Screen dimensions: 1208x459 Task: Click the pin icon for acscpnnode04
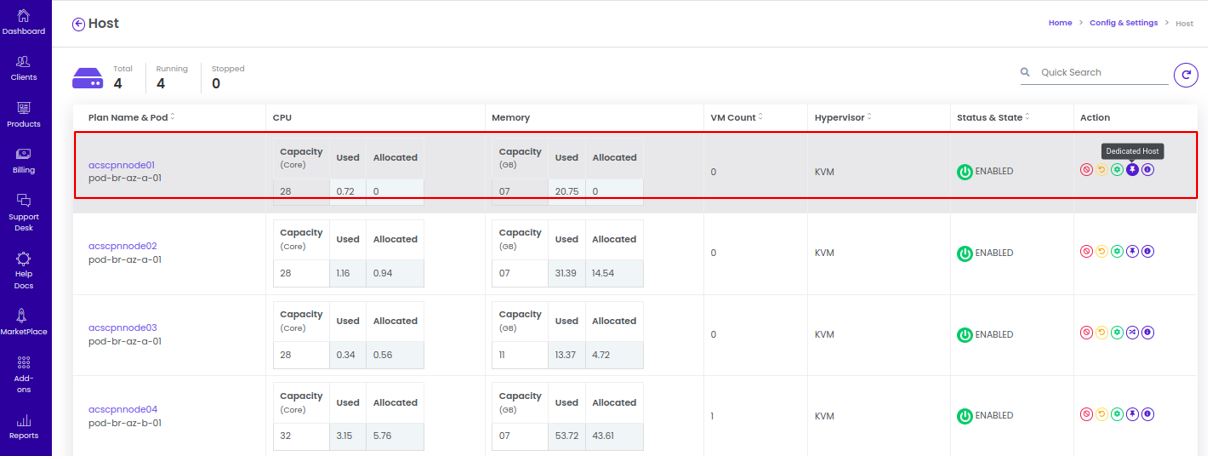(x=1132, y=414)
